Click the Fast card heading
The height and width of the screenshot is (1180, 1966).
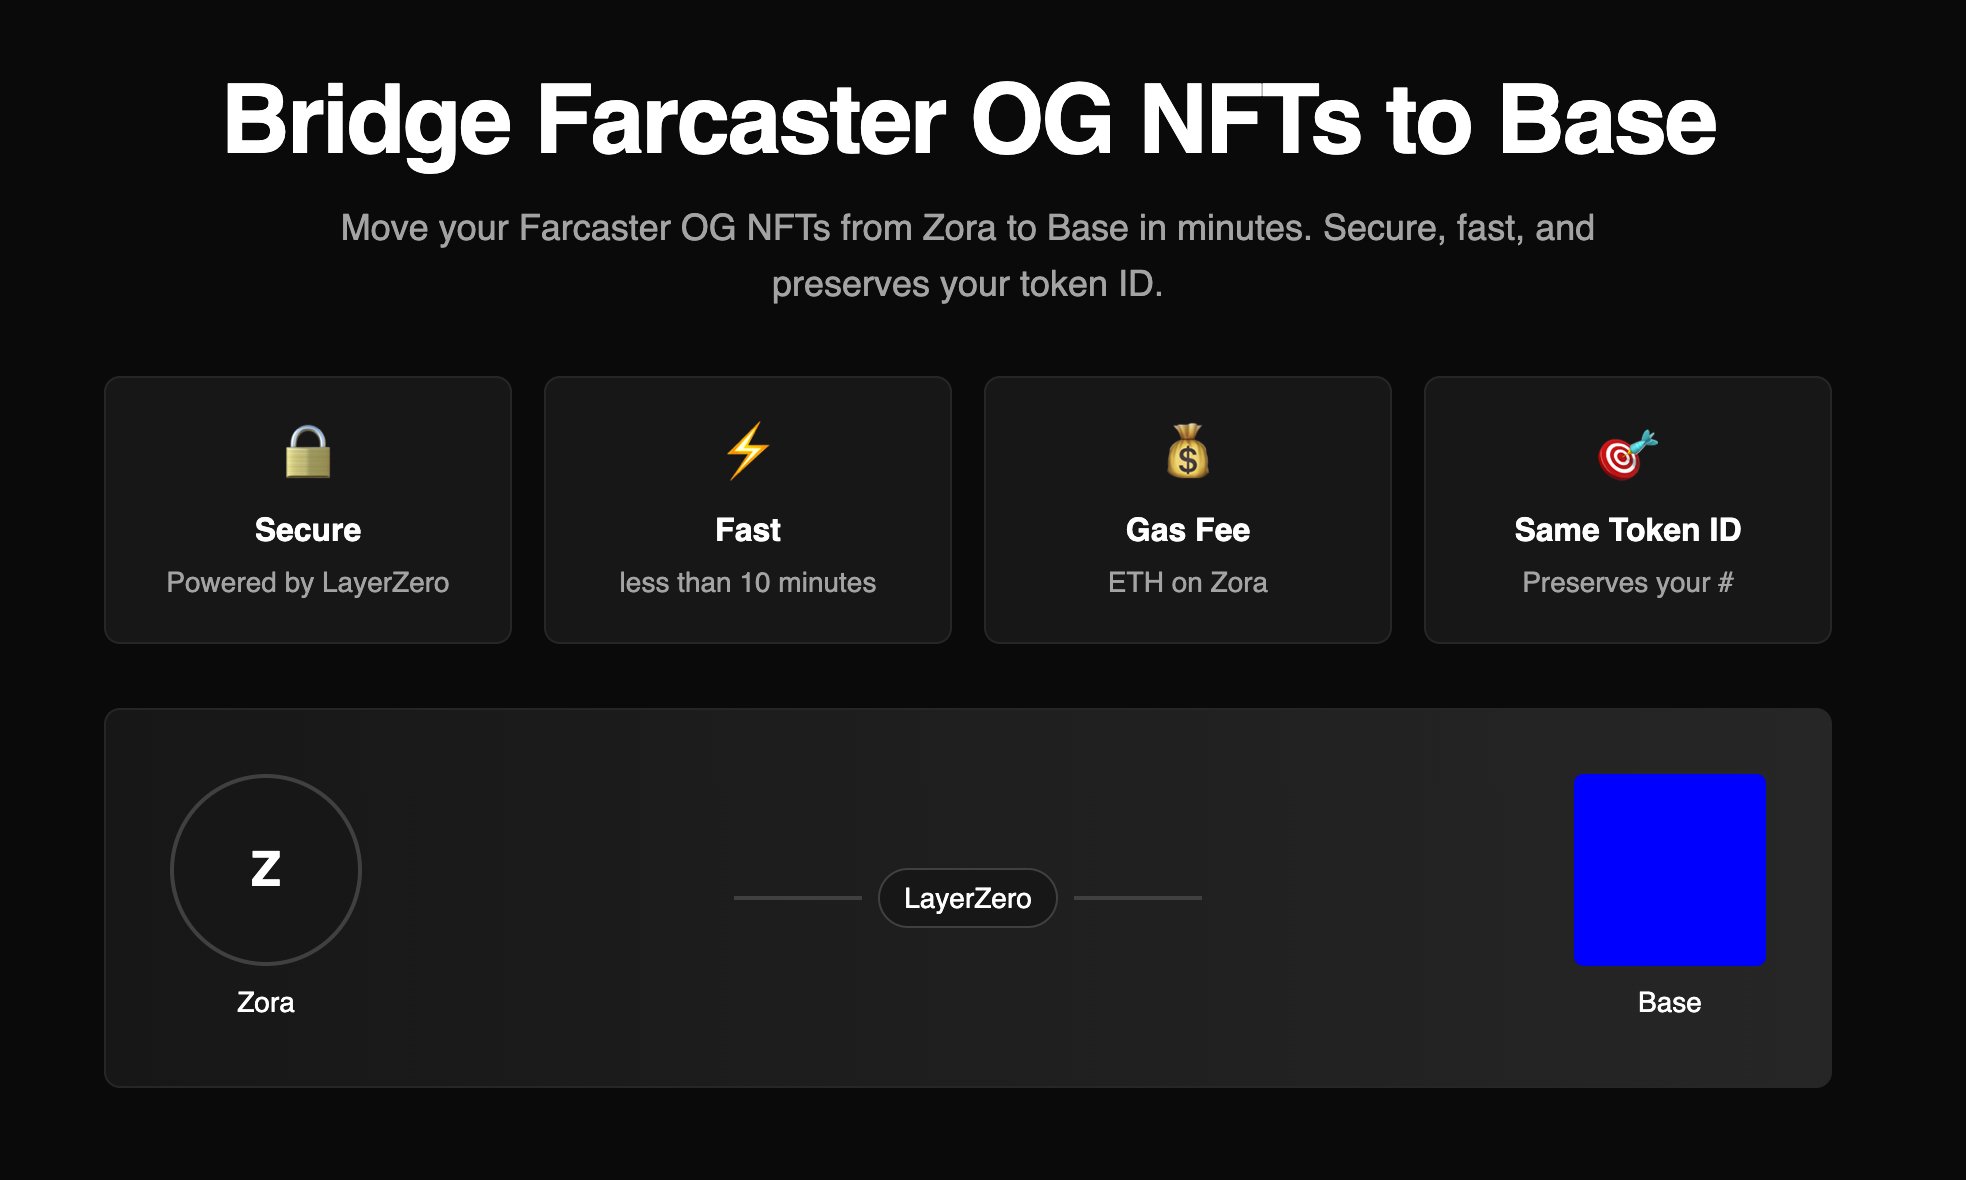[747, 530]
